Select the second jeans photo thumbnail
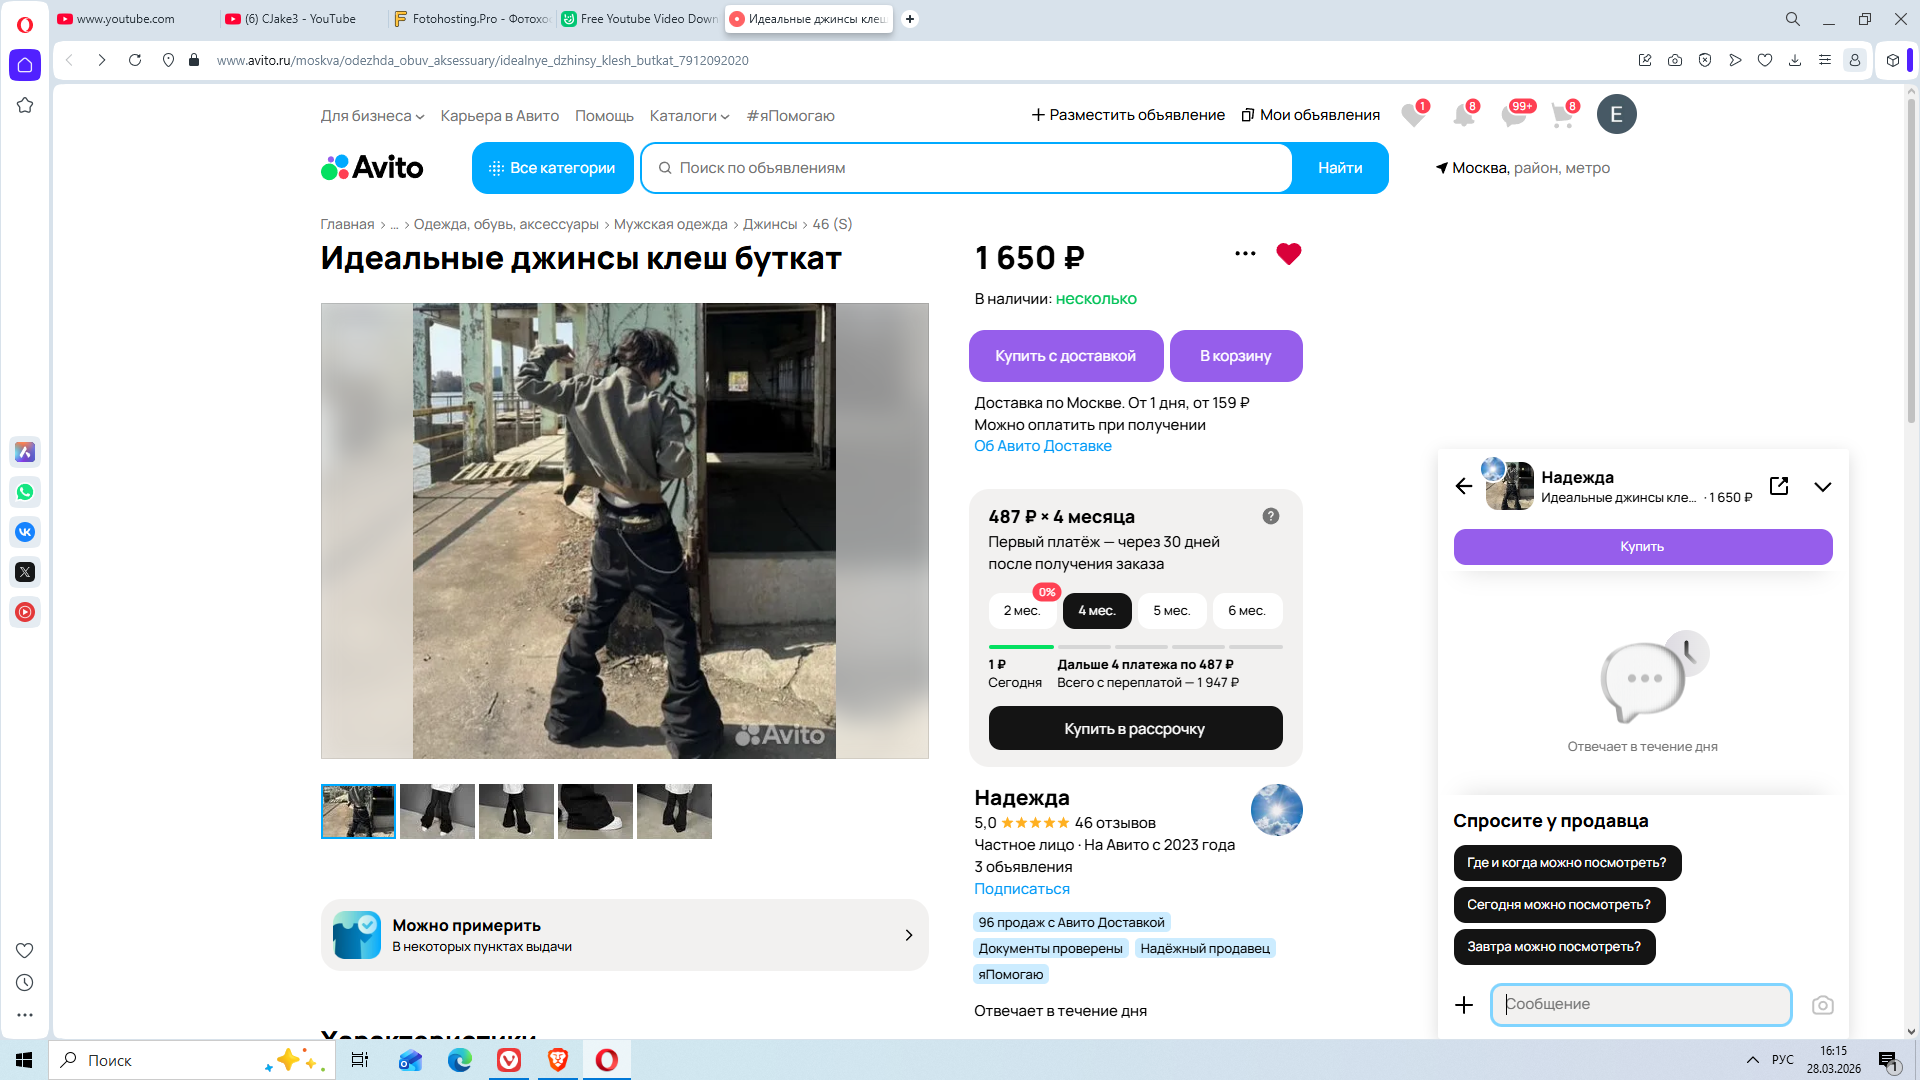1920x1080 pixels. click(x=437, y=811)
